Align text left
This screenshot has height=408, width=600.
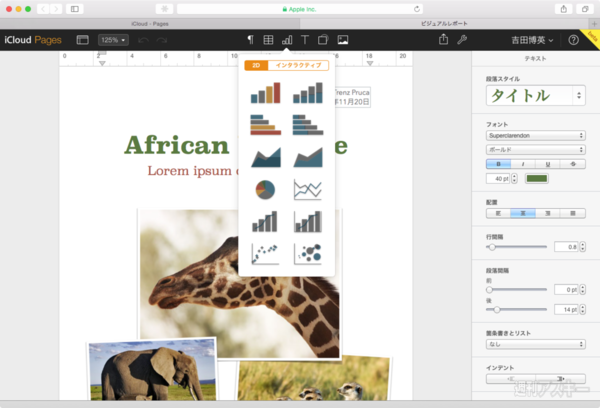(498, 213)
